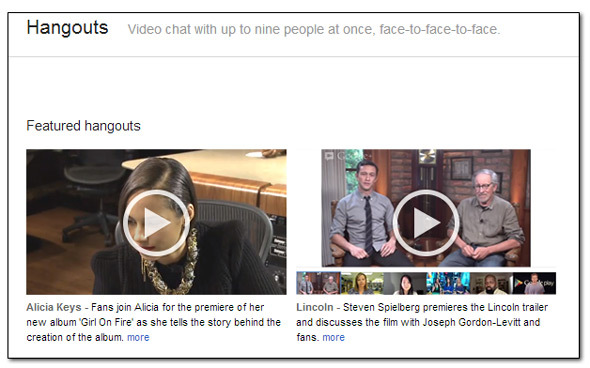Click the 'Video chat with up to nine people' tagline

point(314,29)
